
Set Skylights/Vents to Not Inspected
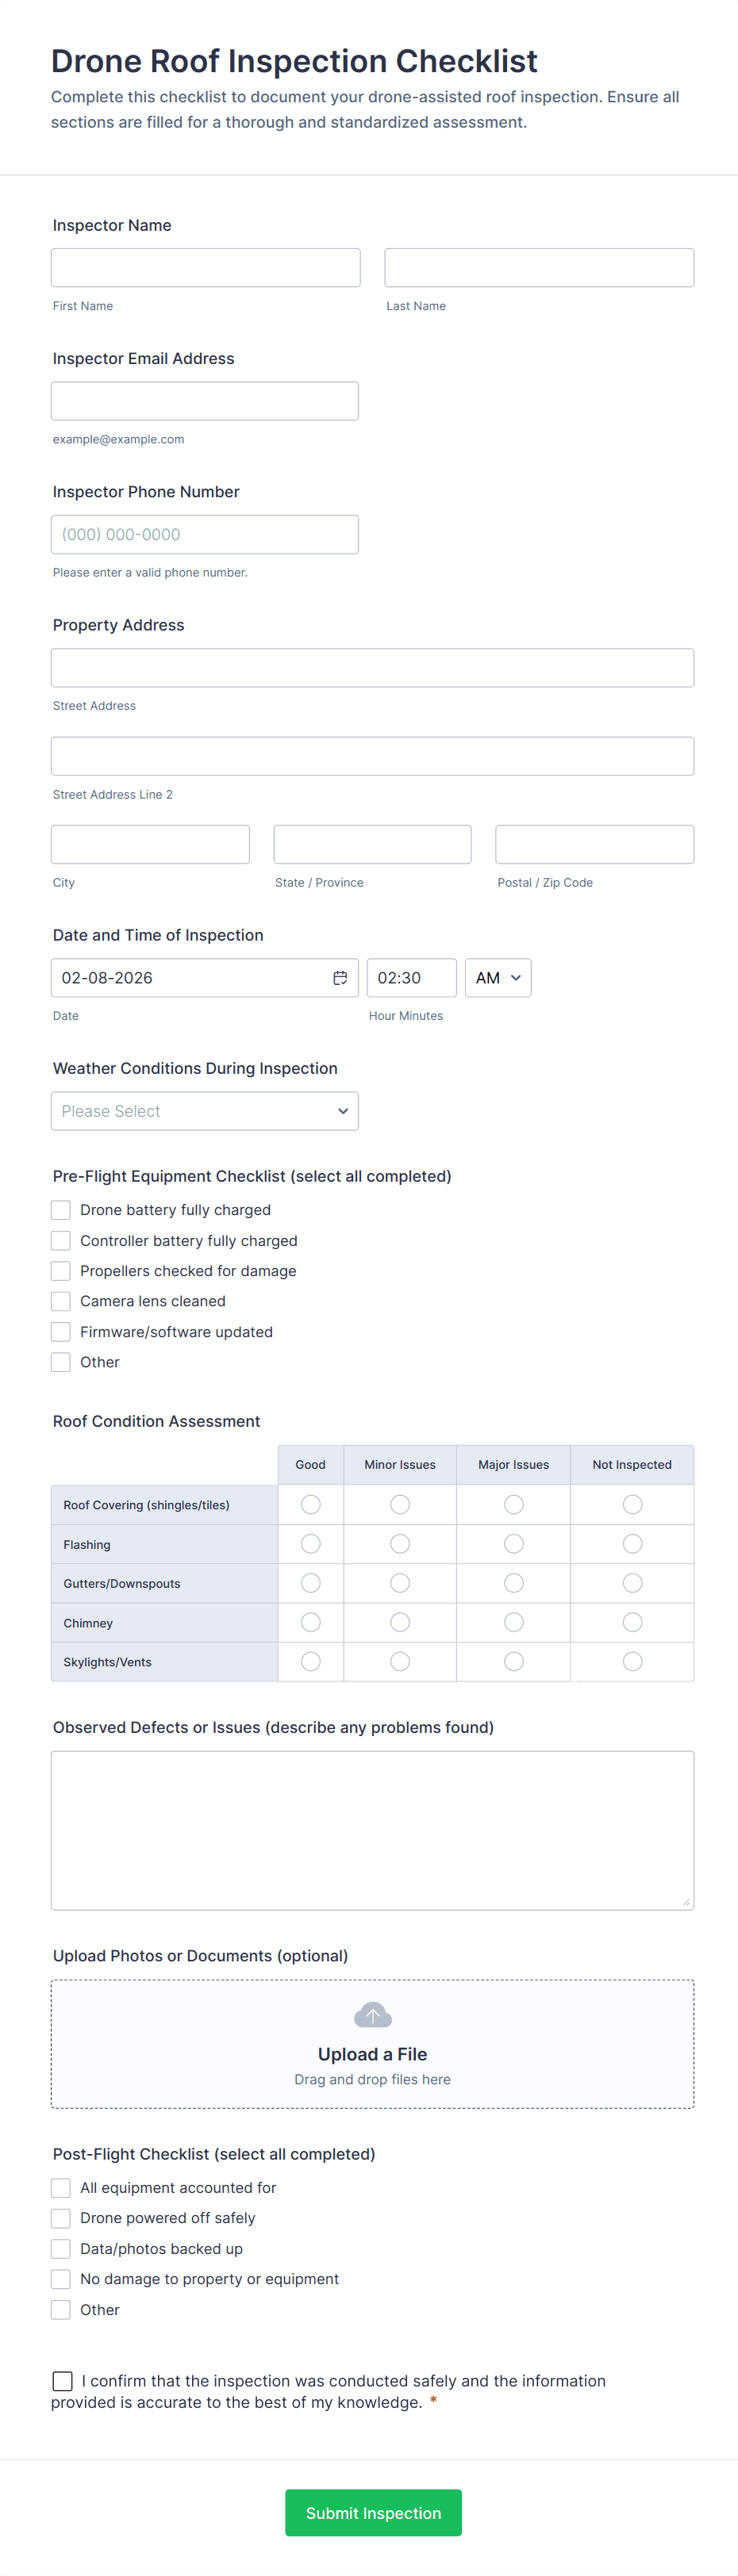pyautogui.click(x=632, y=1661)
